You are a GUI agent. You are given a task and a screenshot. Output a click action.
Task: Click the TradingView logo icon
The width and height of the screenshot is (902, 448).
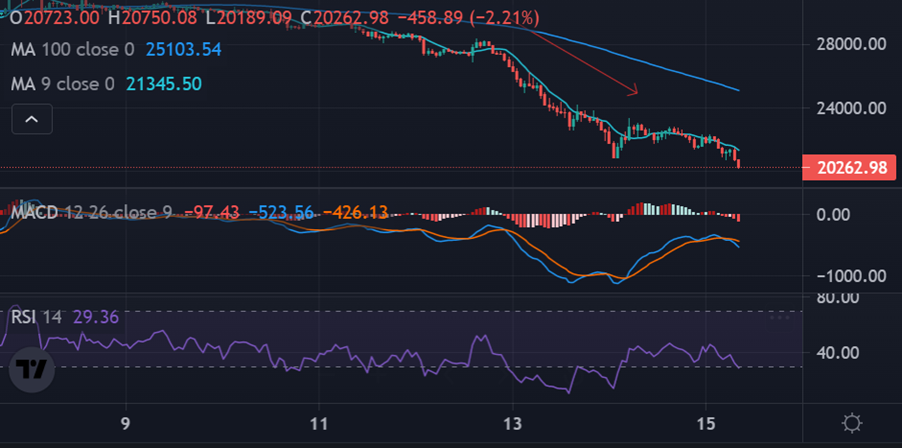[x=30, y=369]
